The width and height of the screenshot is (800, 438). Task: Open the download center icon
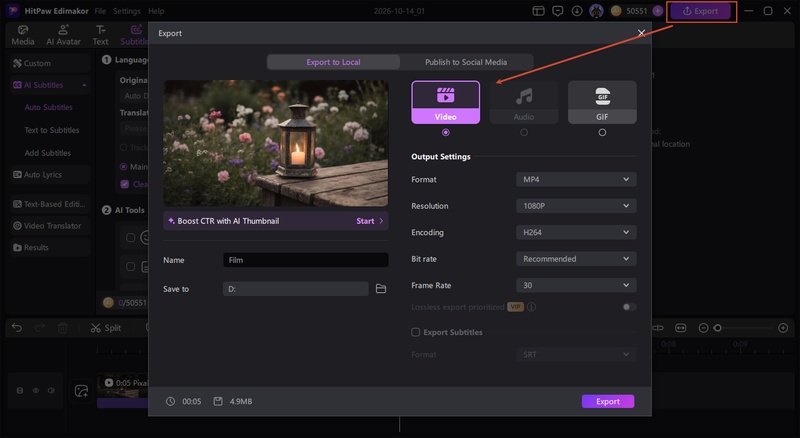(577, 11)
